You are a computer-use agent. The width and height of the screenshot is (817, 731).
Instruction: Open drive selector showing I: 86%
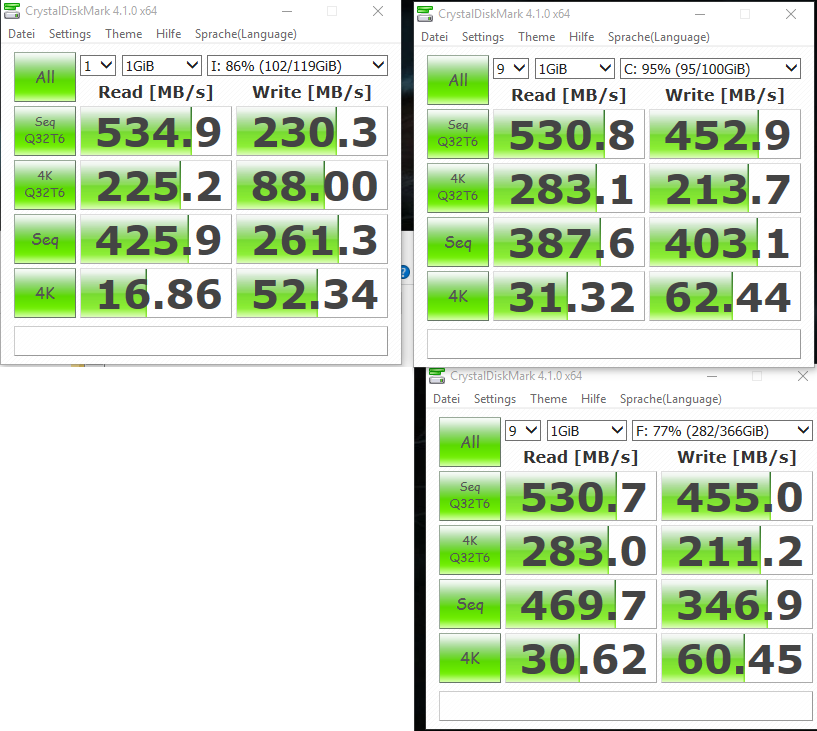[297, 66]
